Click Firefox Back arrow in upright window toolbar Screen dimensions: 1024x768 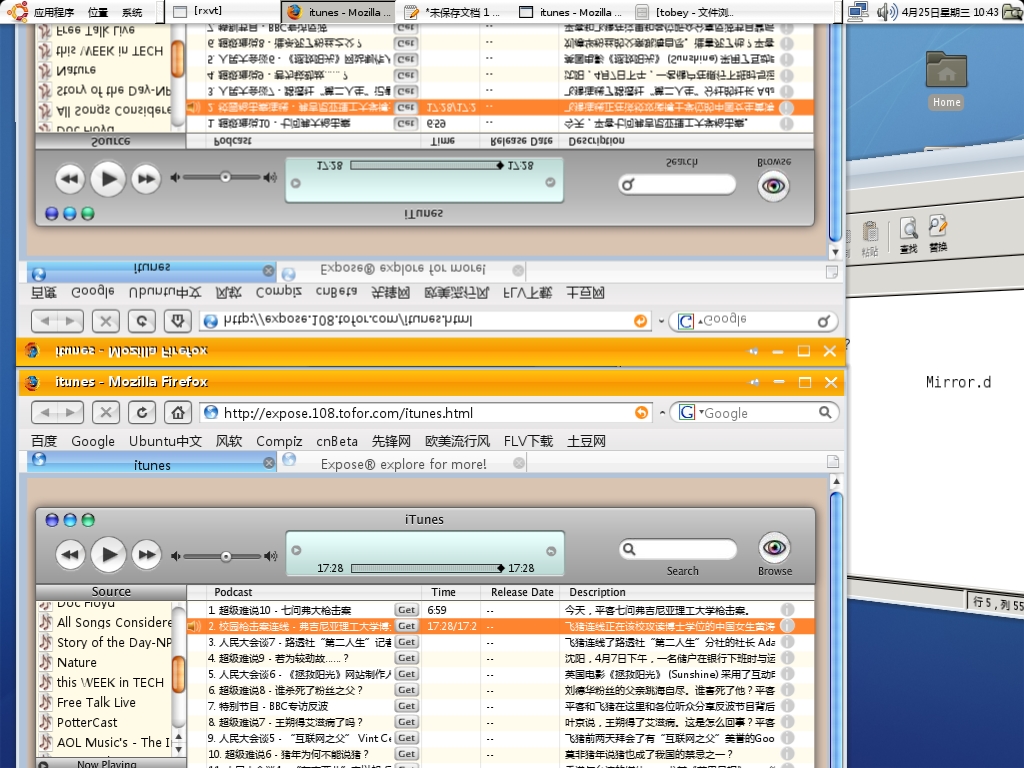pos(45,412)
